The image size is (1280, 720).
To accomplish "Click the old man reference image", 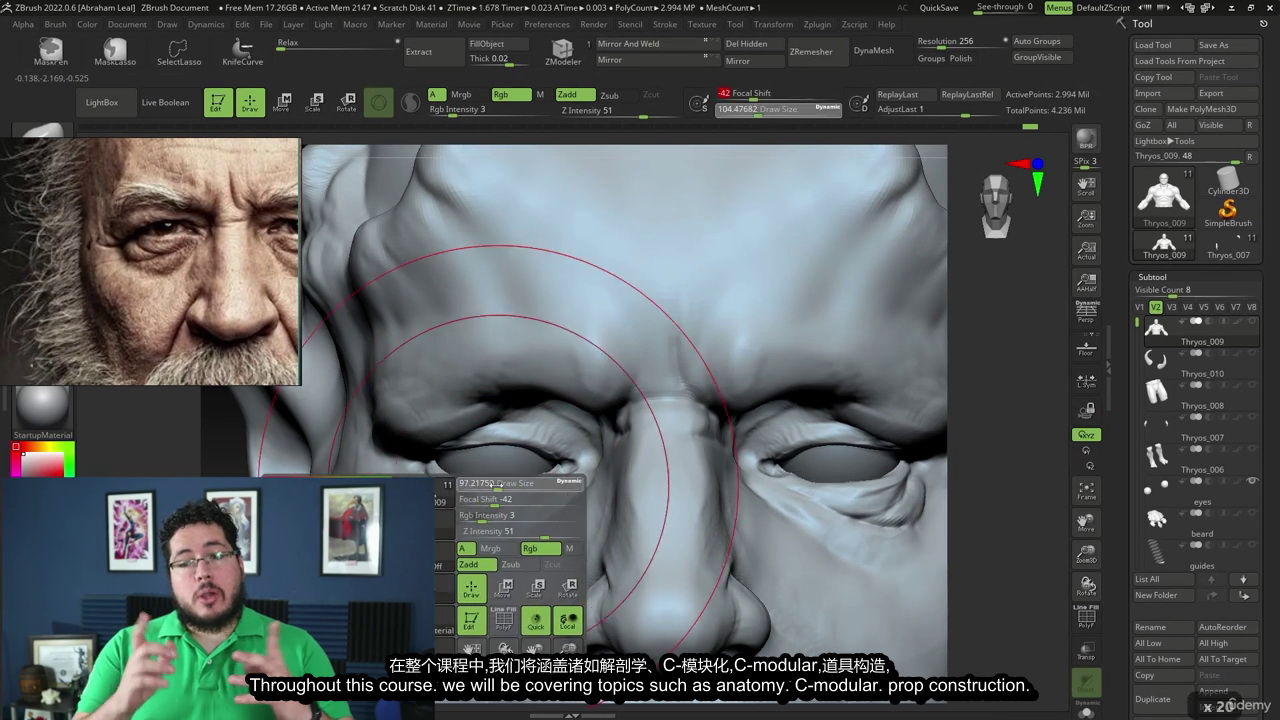I will [x=150, y=262].
